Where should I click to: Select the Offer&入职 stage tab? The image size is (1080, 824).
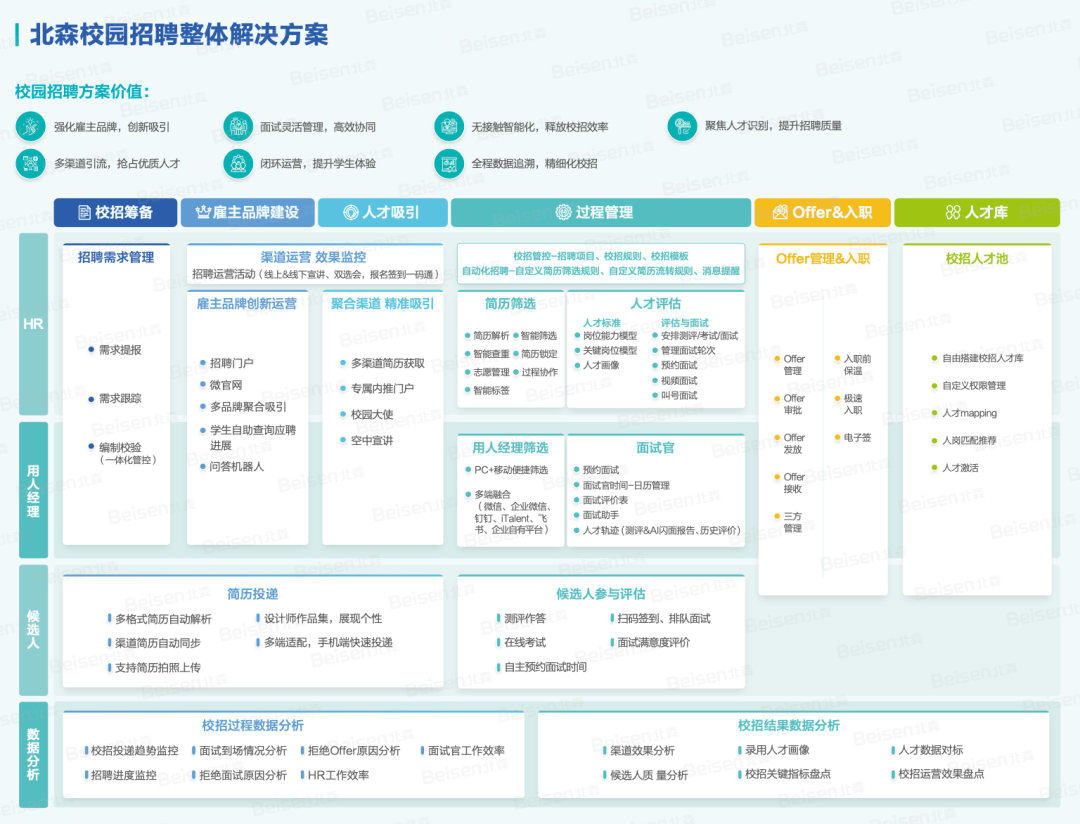822,213
